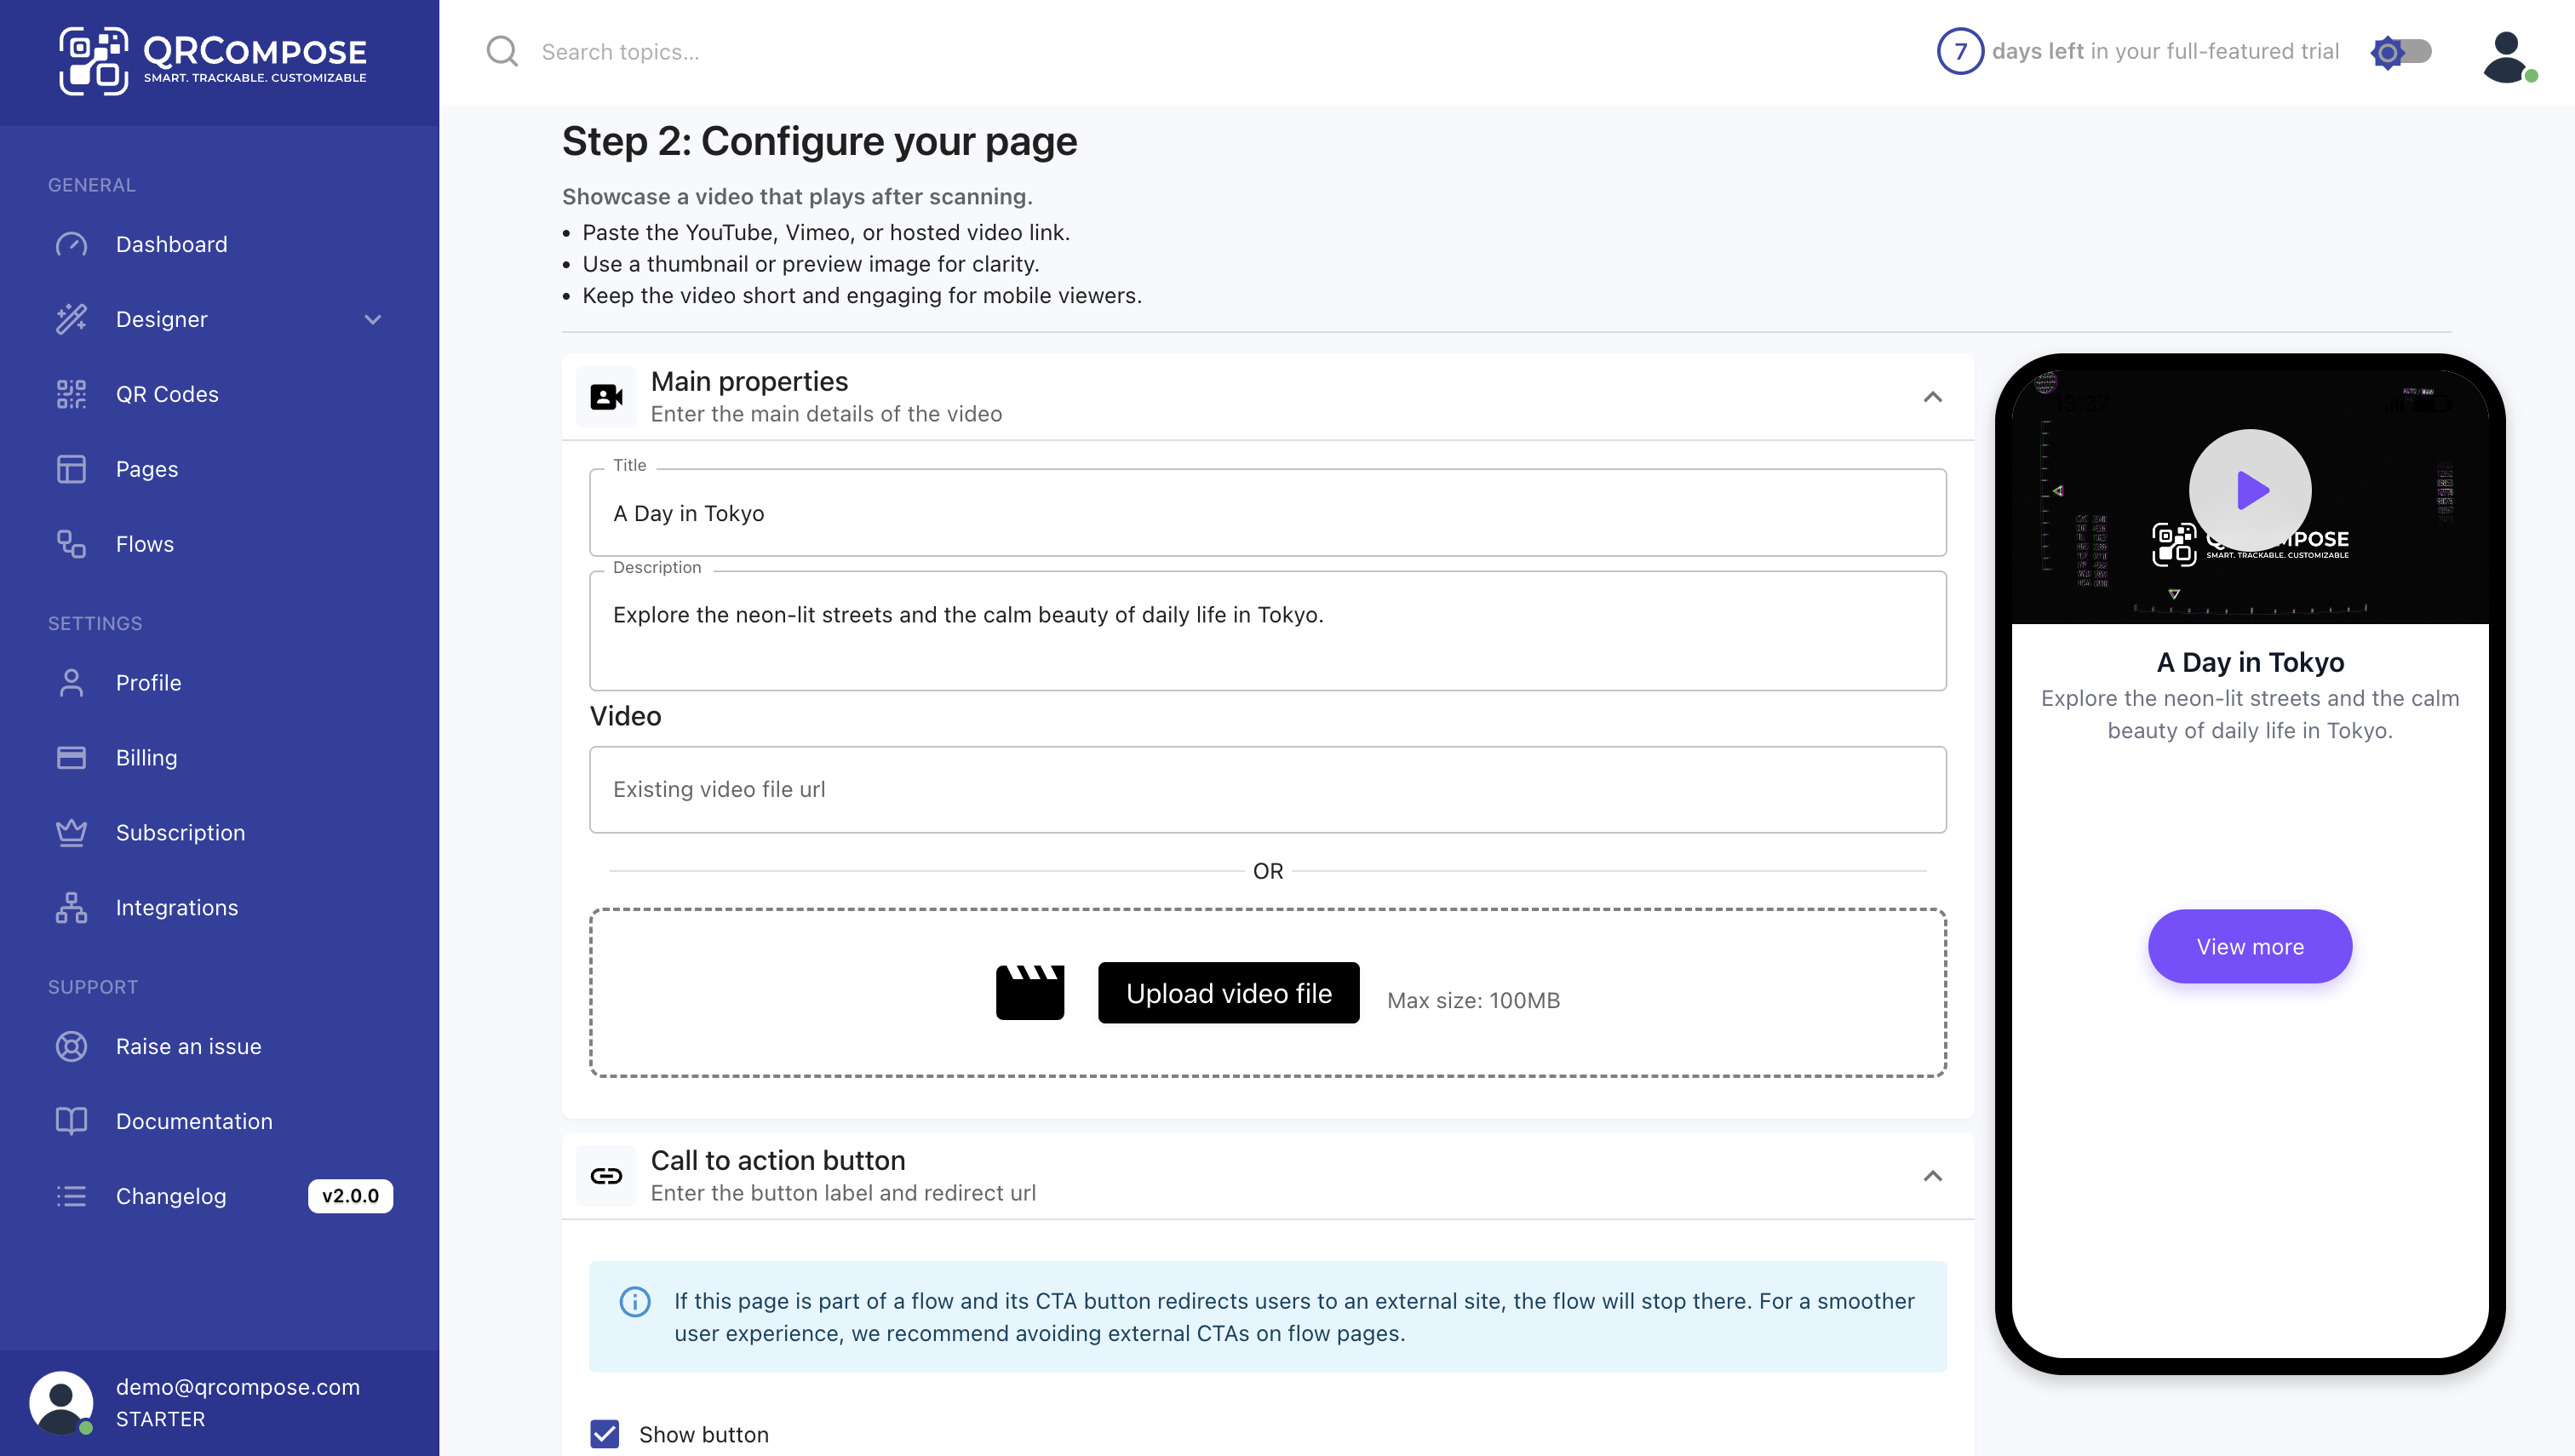
Task: Click the Existing video file url field
Action: click(1267, 789)
